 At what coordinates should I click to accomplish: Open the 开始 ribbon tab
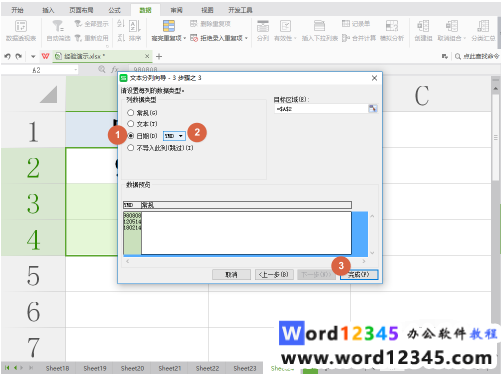[17, 10]
